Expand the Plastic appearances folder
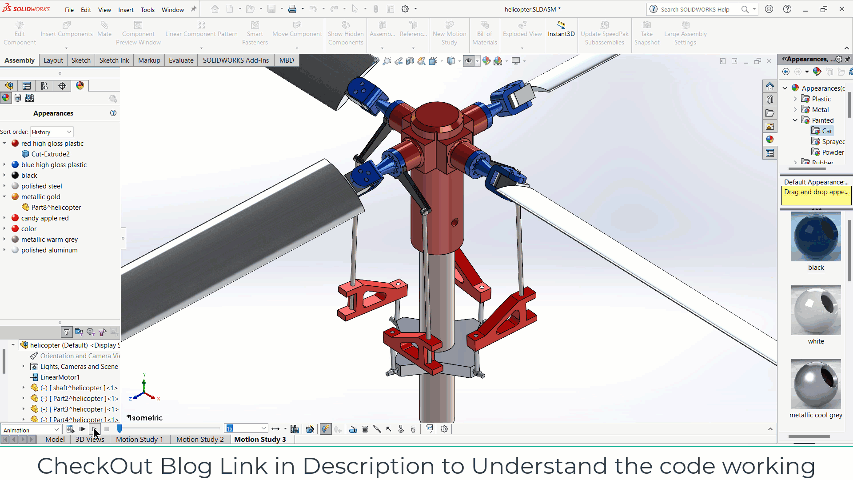Screen dimensions: 853x480 (x=795, y=99)
